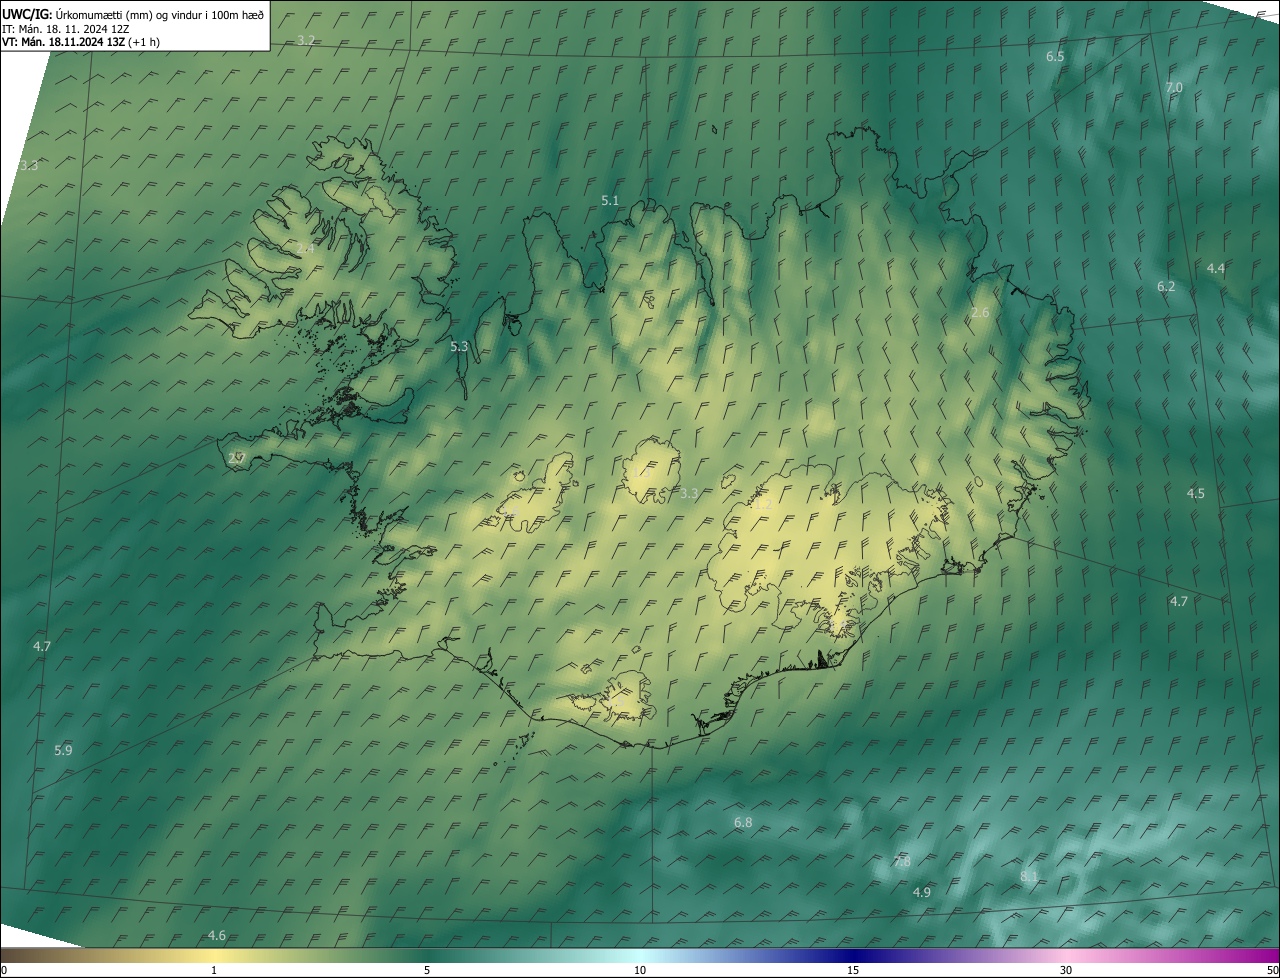Screen dimensions: 1280x978
Task: Click the 6.2 value label on the map
Action: 1166,287
